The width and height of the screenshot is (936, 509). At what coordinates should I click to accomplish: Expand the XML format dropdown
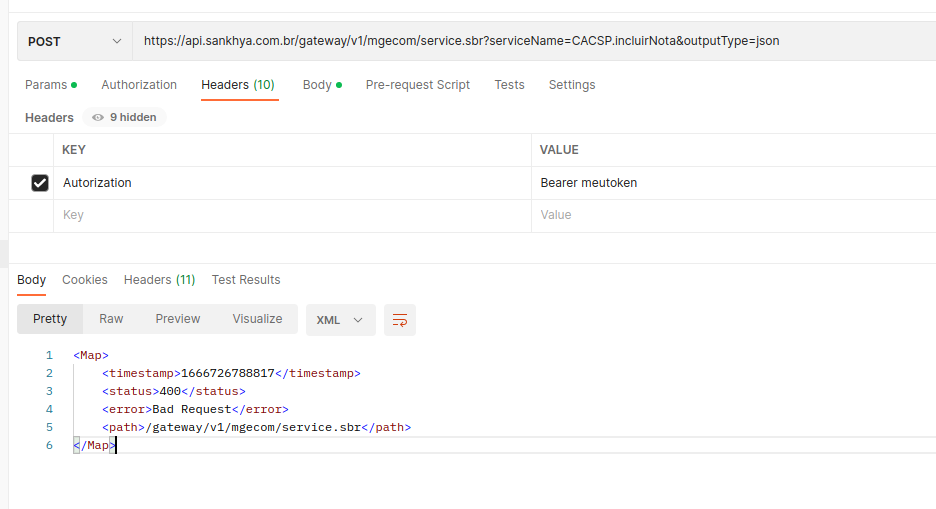340,320
